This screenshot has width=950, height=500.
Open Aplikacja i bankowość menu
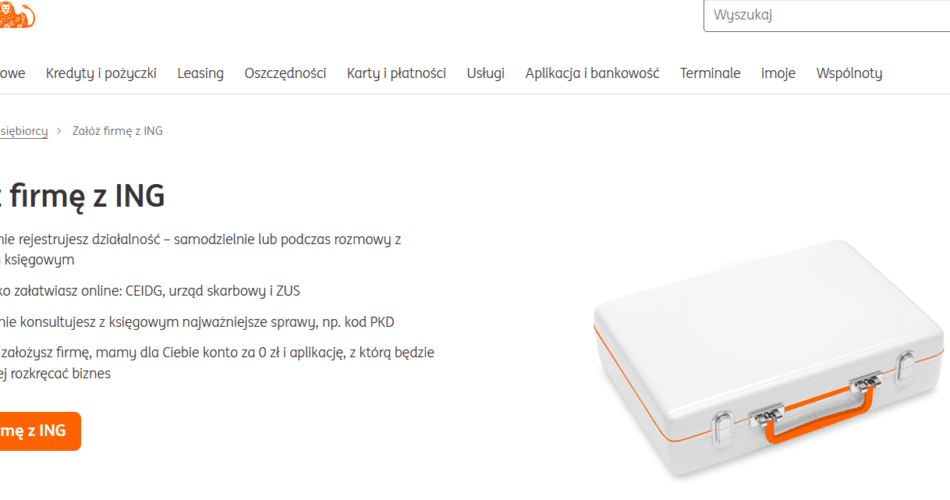click(x=592, y=73)
